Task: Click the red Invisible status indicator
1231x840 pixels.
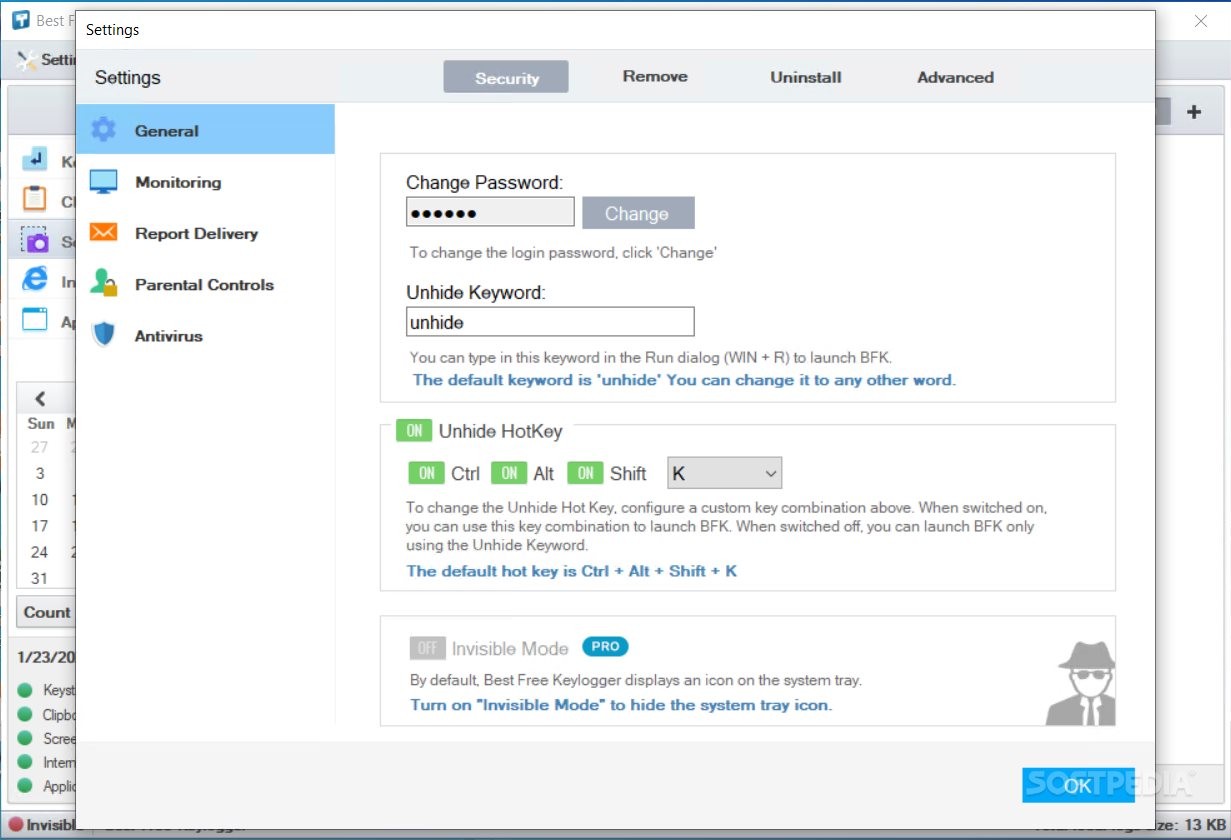Action: pos(15,825)
